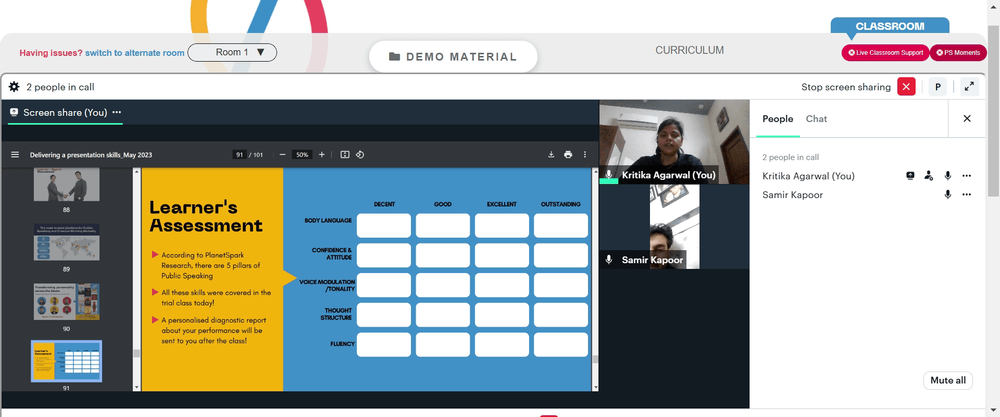The height and width of the screenshot is (417, 1000).
Task: Open the Room 1 dropdown
Action: tap(232, 52)
